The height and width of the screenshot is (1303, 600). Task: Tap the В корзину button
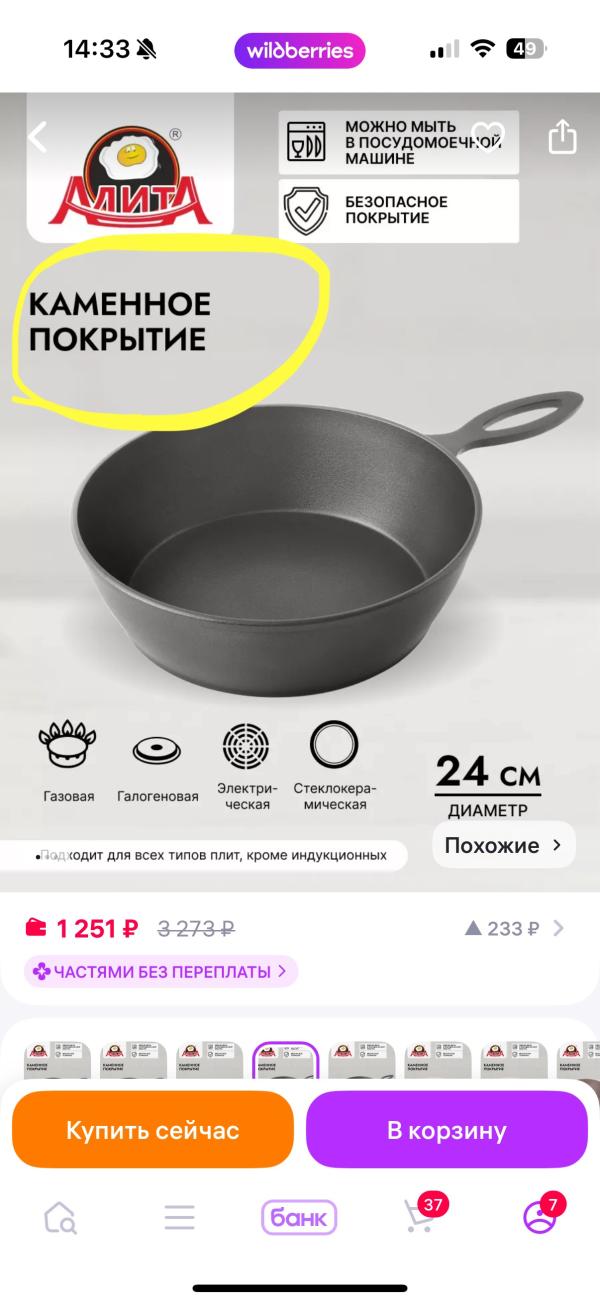(x=446, y=1130)
